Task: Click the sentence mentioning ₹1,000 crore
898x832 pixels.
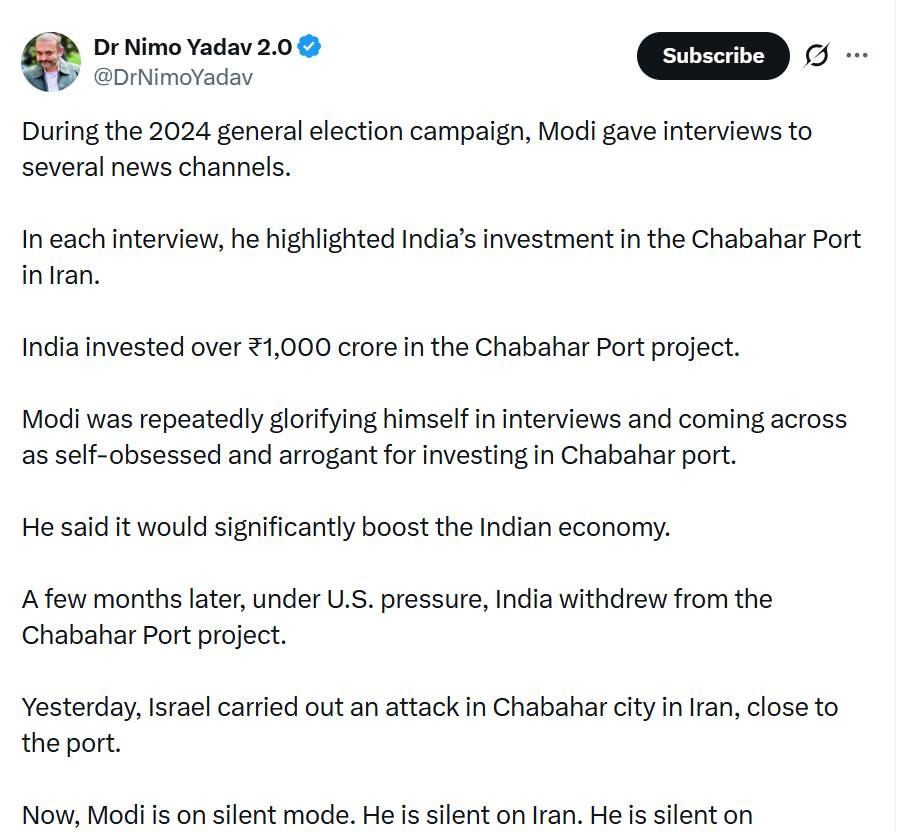Action: 380,347
